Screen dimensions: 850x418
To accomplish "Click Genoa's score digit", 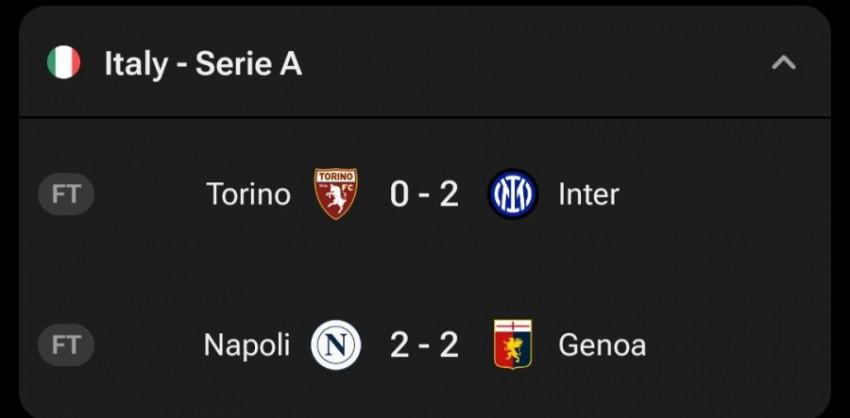I will click(x=449, y=345).
